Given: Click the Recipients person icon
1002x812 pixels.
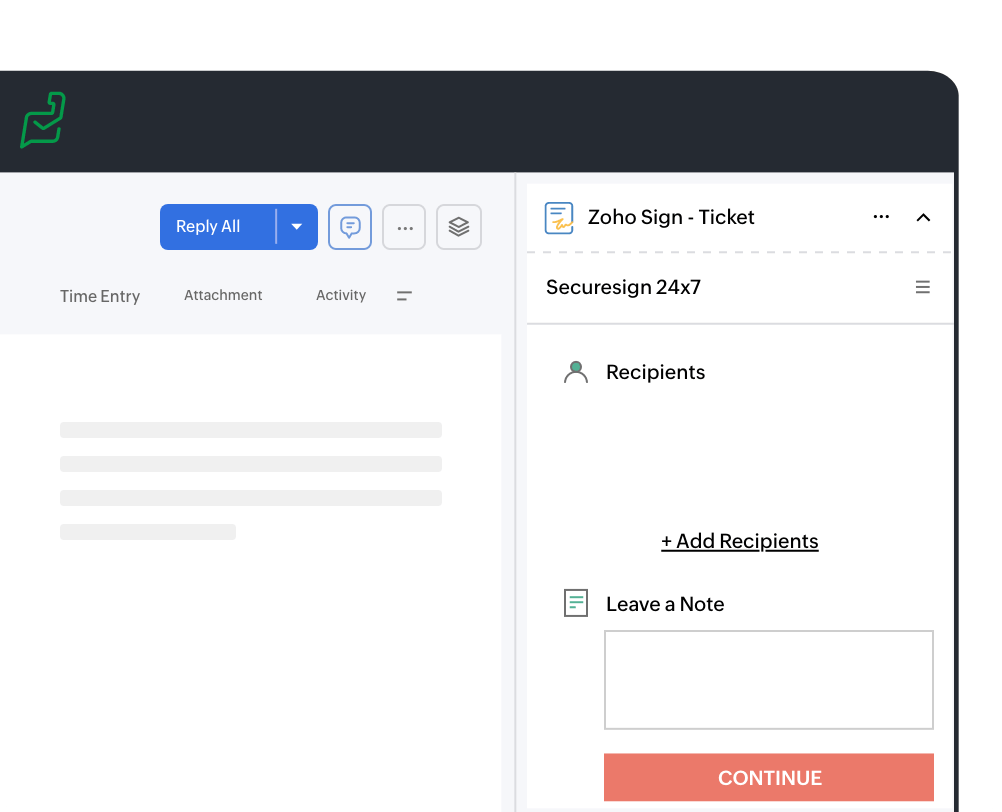Looking at the screenshot, I should click(x=576, y=372).
